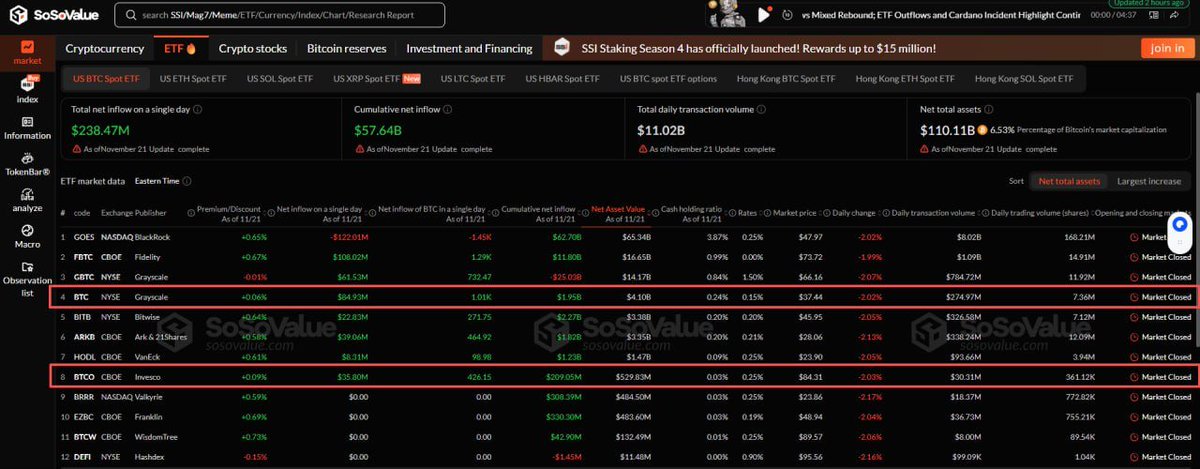Click the clock icon in BlackRock Market Closed cell

1134,237
